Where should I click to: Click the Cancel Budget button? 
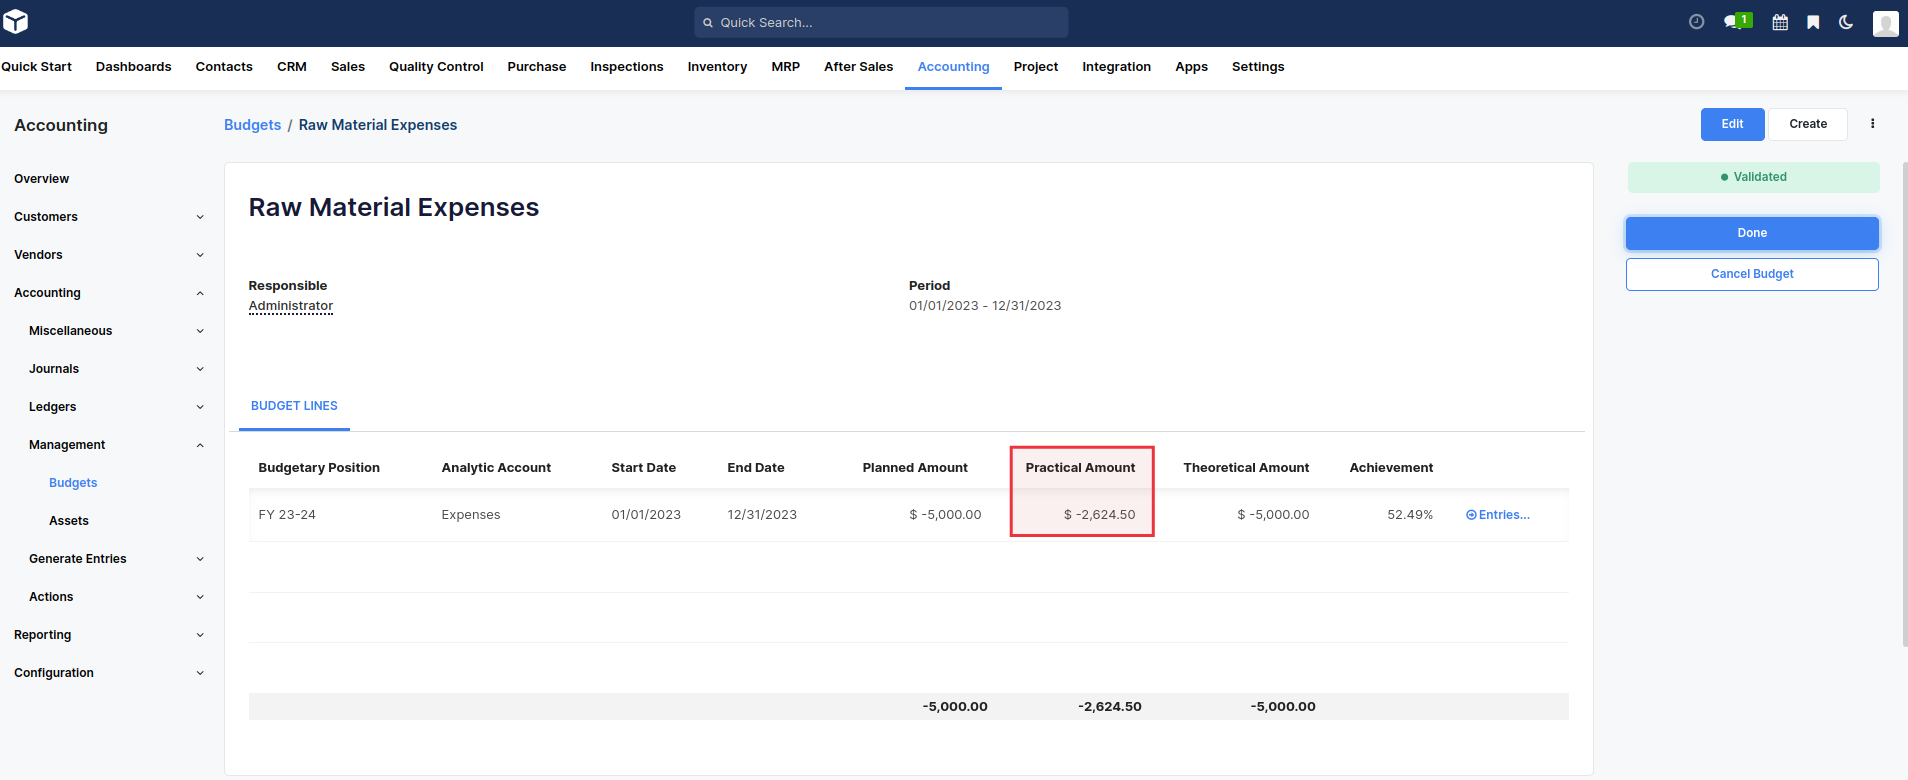[x=1751, y=274]
